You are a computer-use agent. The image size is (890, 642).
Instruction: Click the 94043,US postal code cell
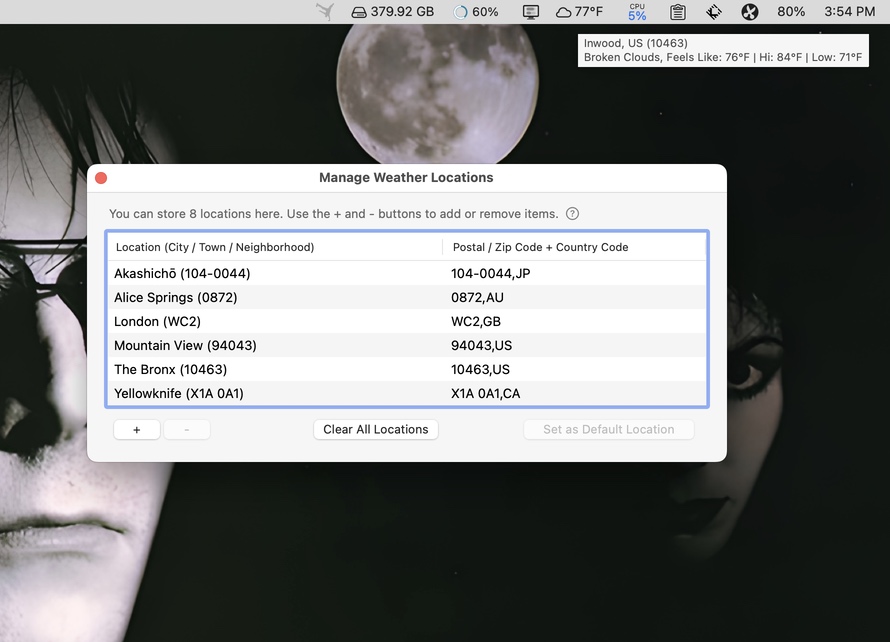481,346
